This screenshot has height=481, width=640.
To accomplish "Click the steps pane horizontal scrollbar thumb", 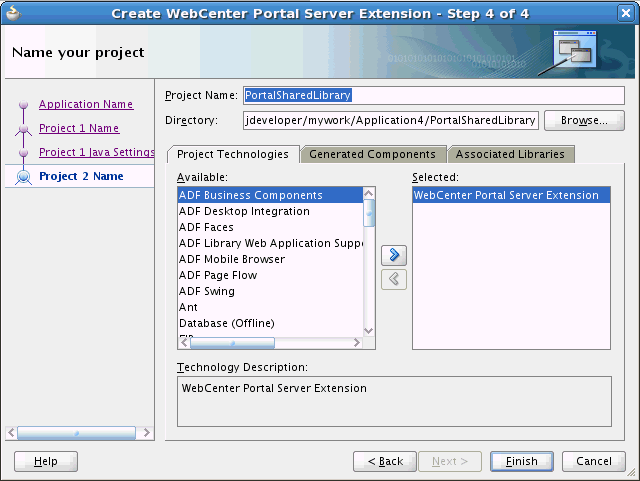I will coord(76,433).
